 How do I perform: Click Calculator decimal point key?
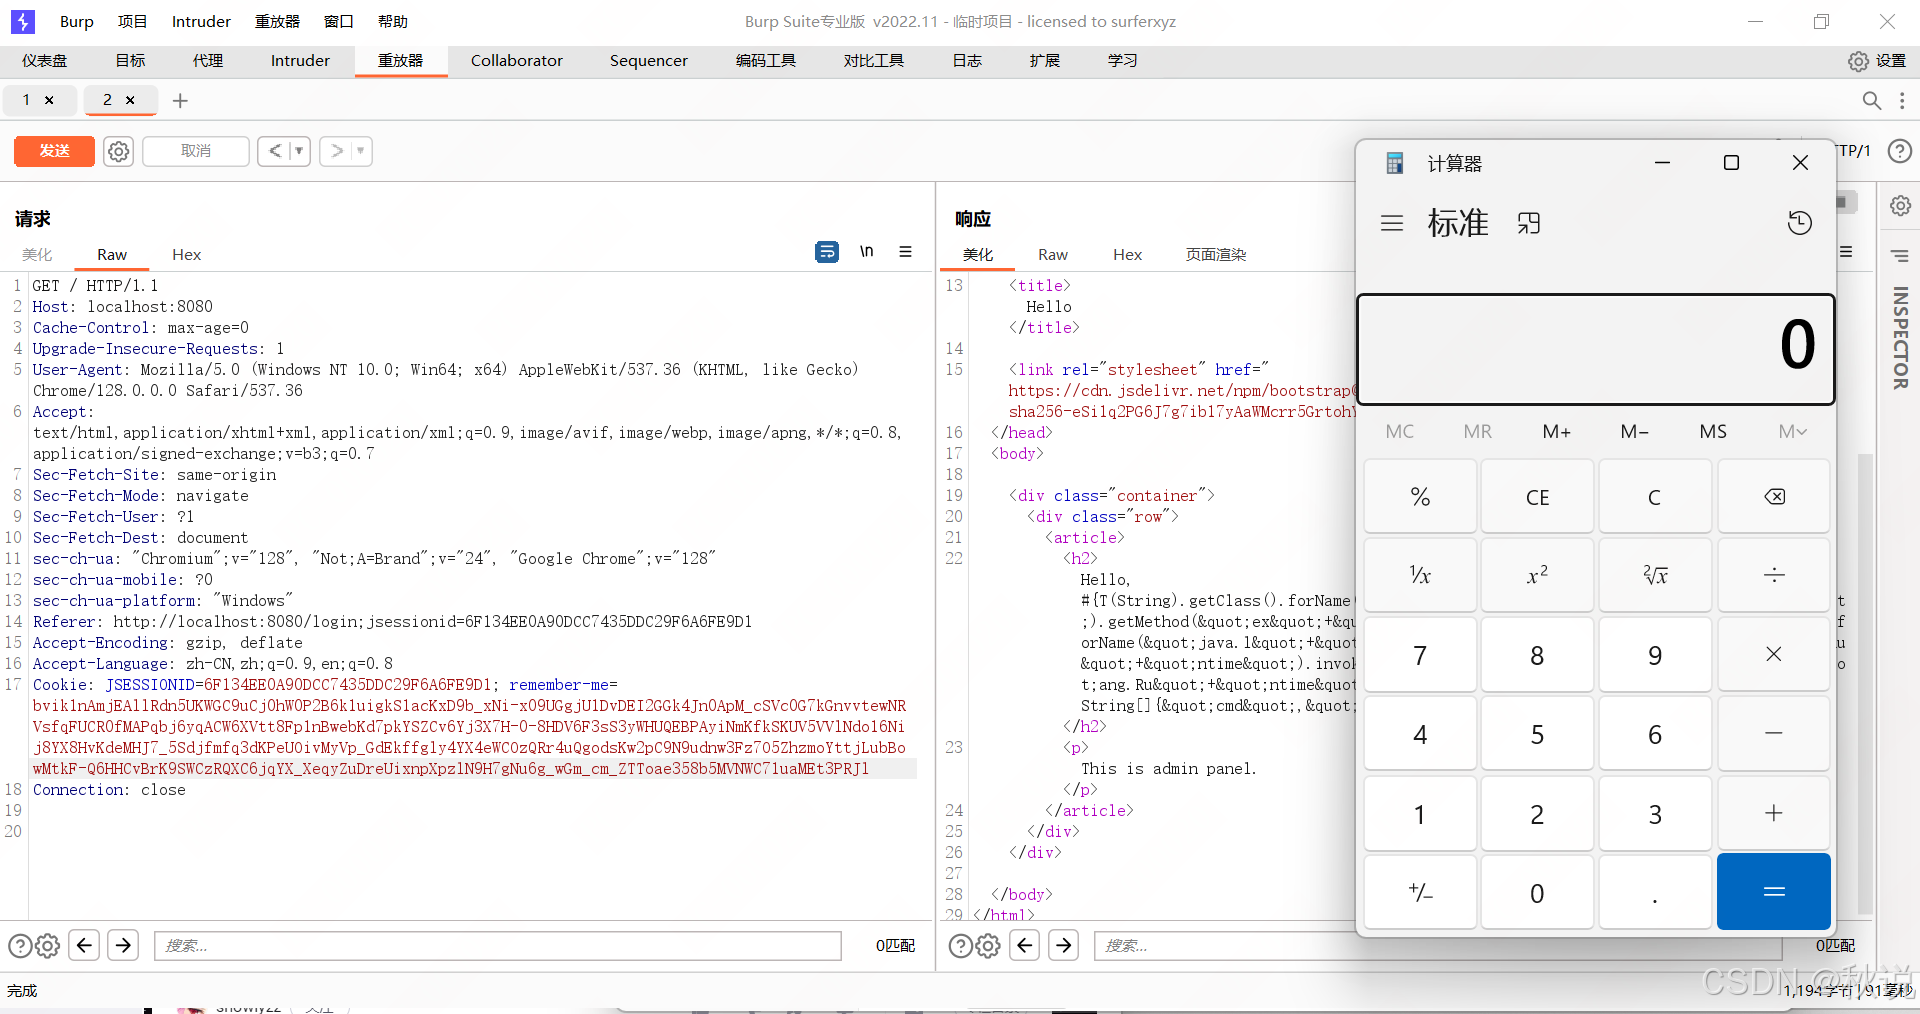1655,892
